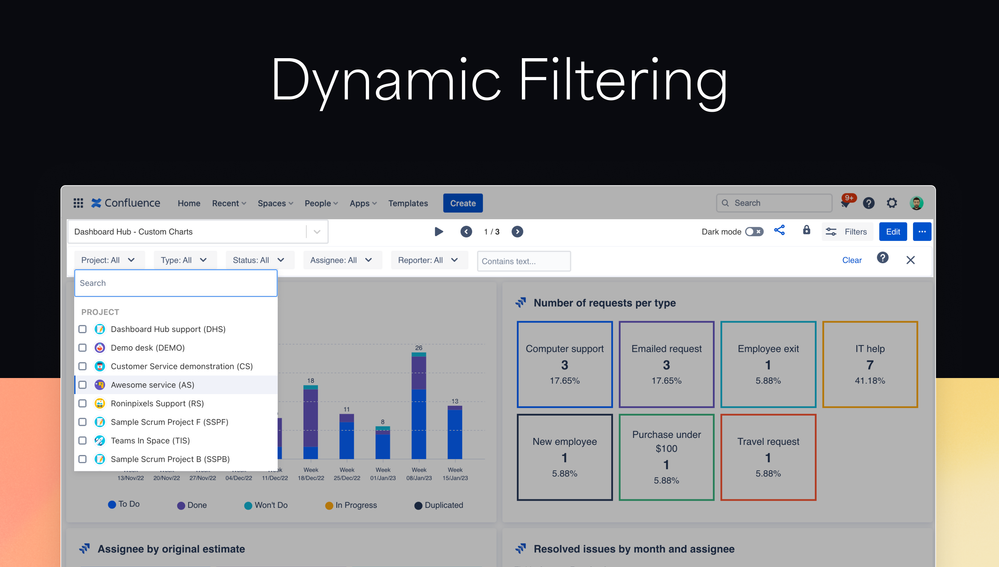Click the blue Create button
This screenshot has width=999, height=567.
(463, 203)
